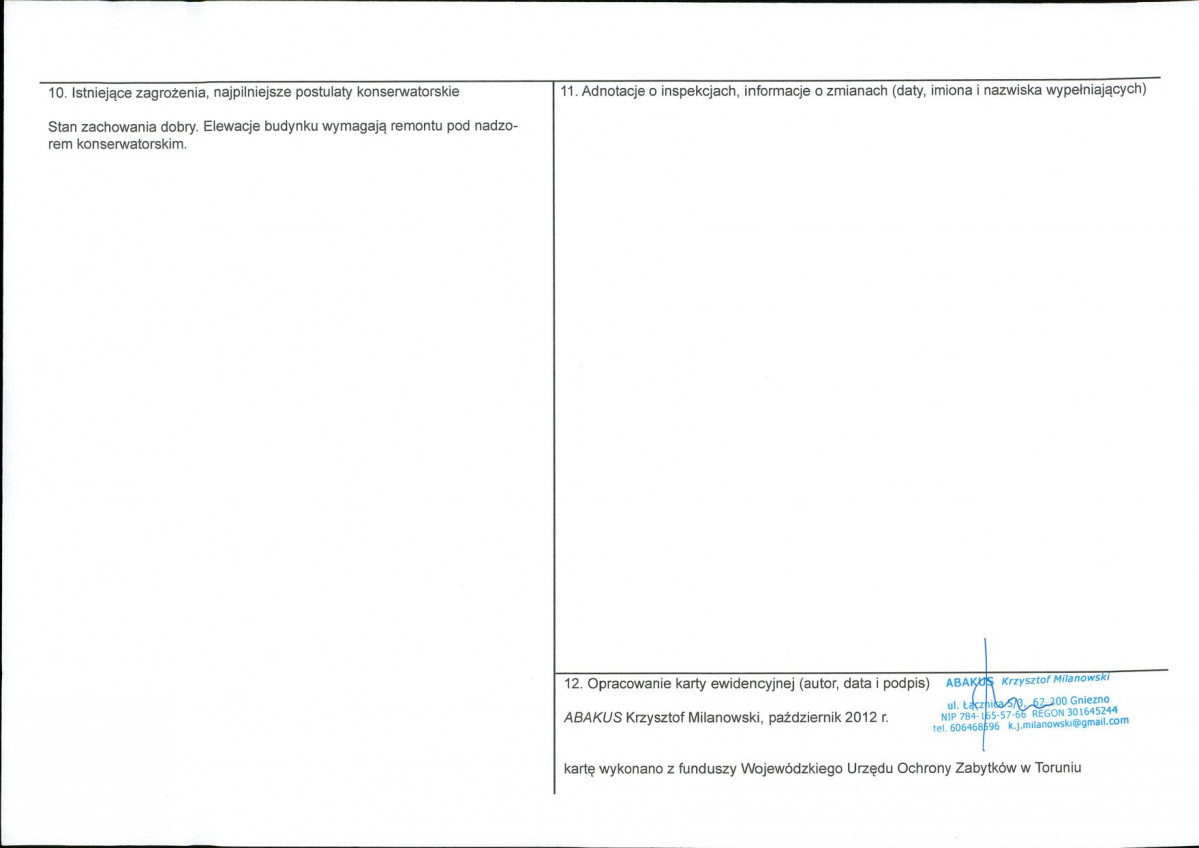Click the words "rem konserwatorskim" on second line

pos(117,144)
